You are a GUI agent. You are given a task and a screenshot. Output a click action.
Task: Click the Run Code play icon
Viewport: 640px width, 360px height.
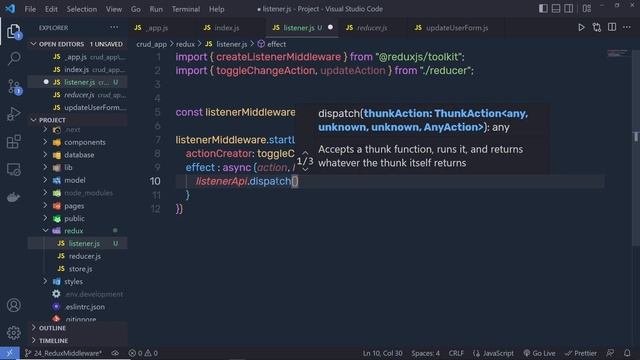581,28
